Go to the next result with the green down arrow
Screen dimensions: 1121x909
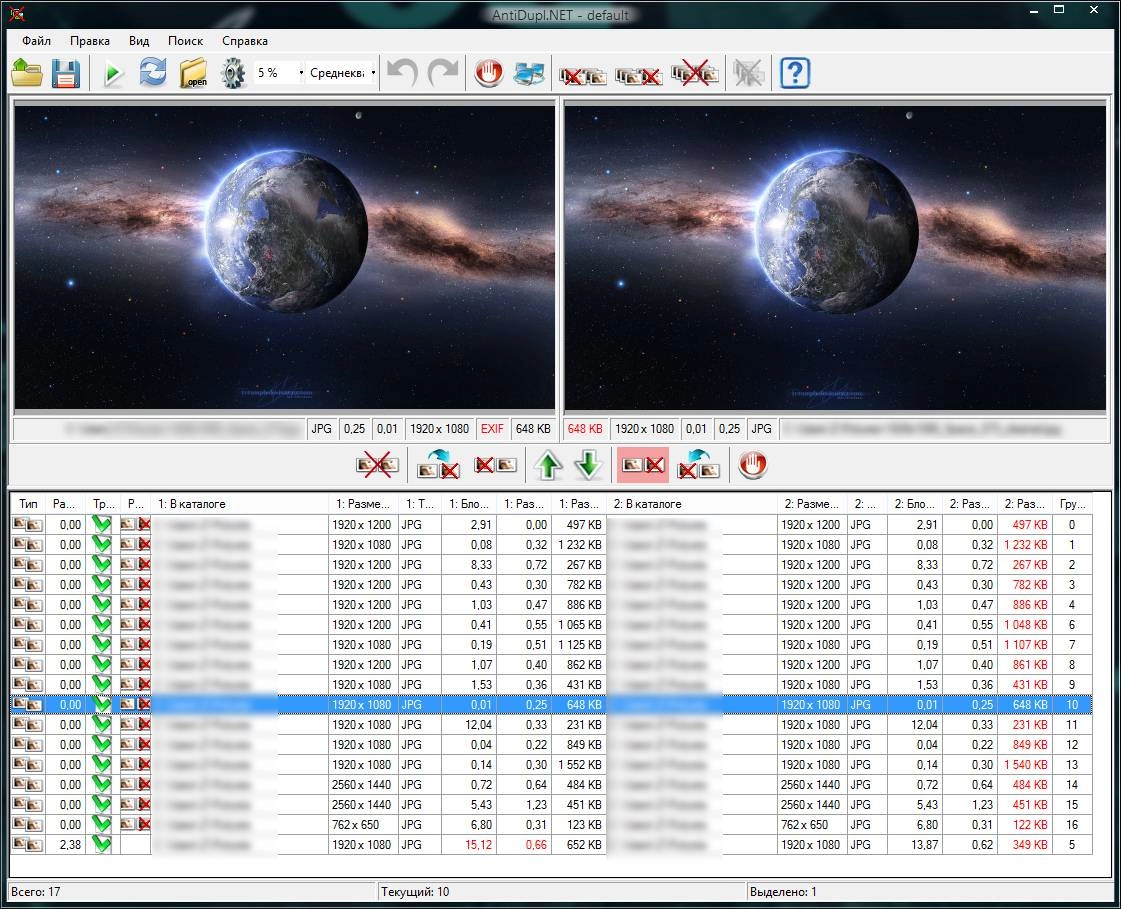click(588, 465)
